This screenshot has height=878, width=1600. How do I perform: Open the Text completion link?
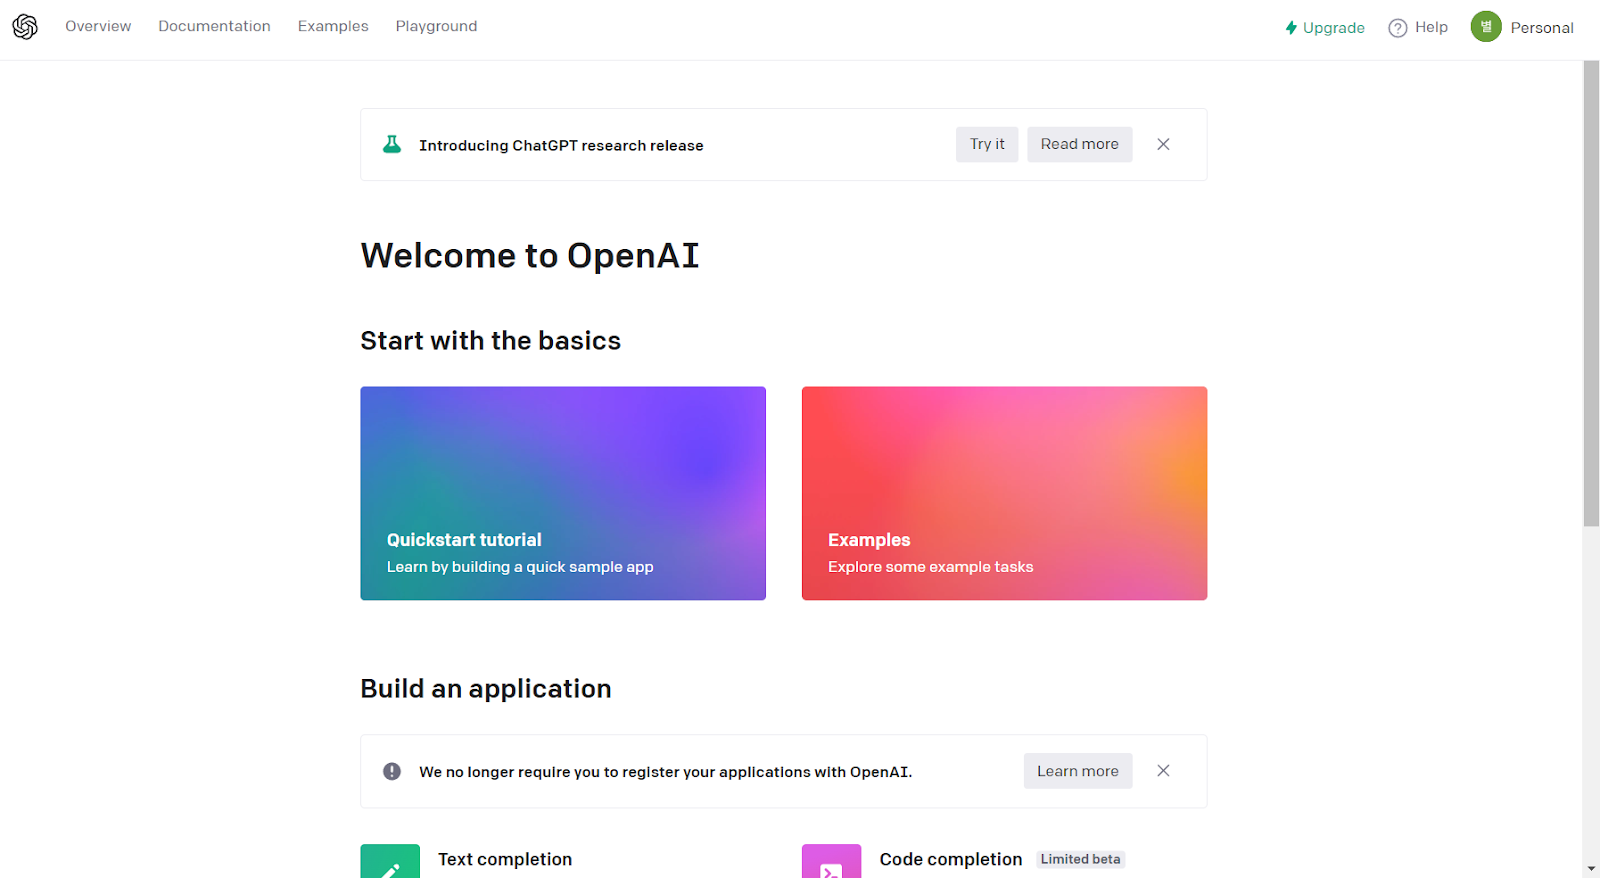[x=505, y=859]
